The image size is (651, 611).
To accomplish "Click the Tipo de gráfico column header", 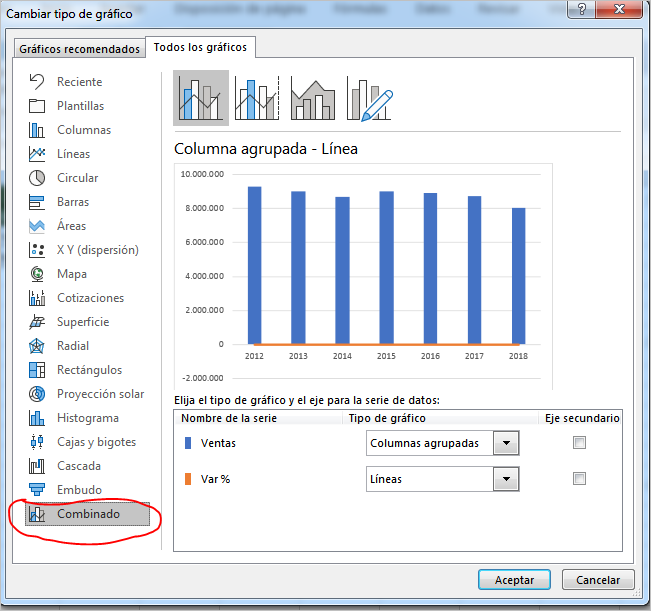I will tap(387, 418).
